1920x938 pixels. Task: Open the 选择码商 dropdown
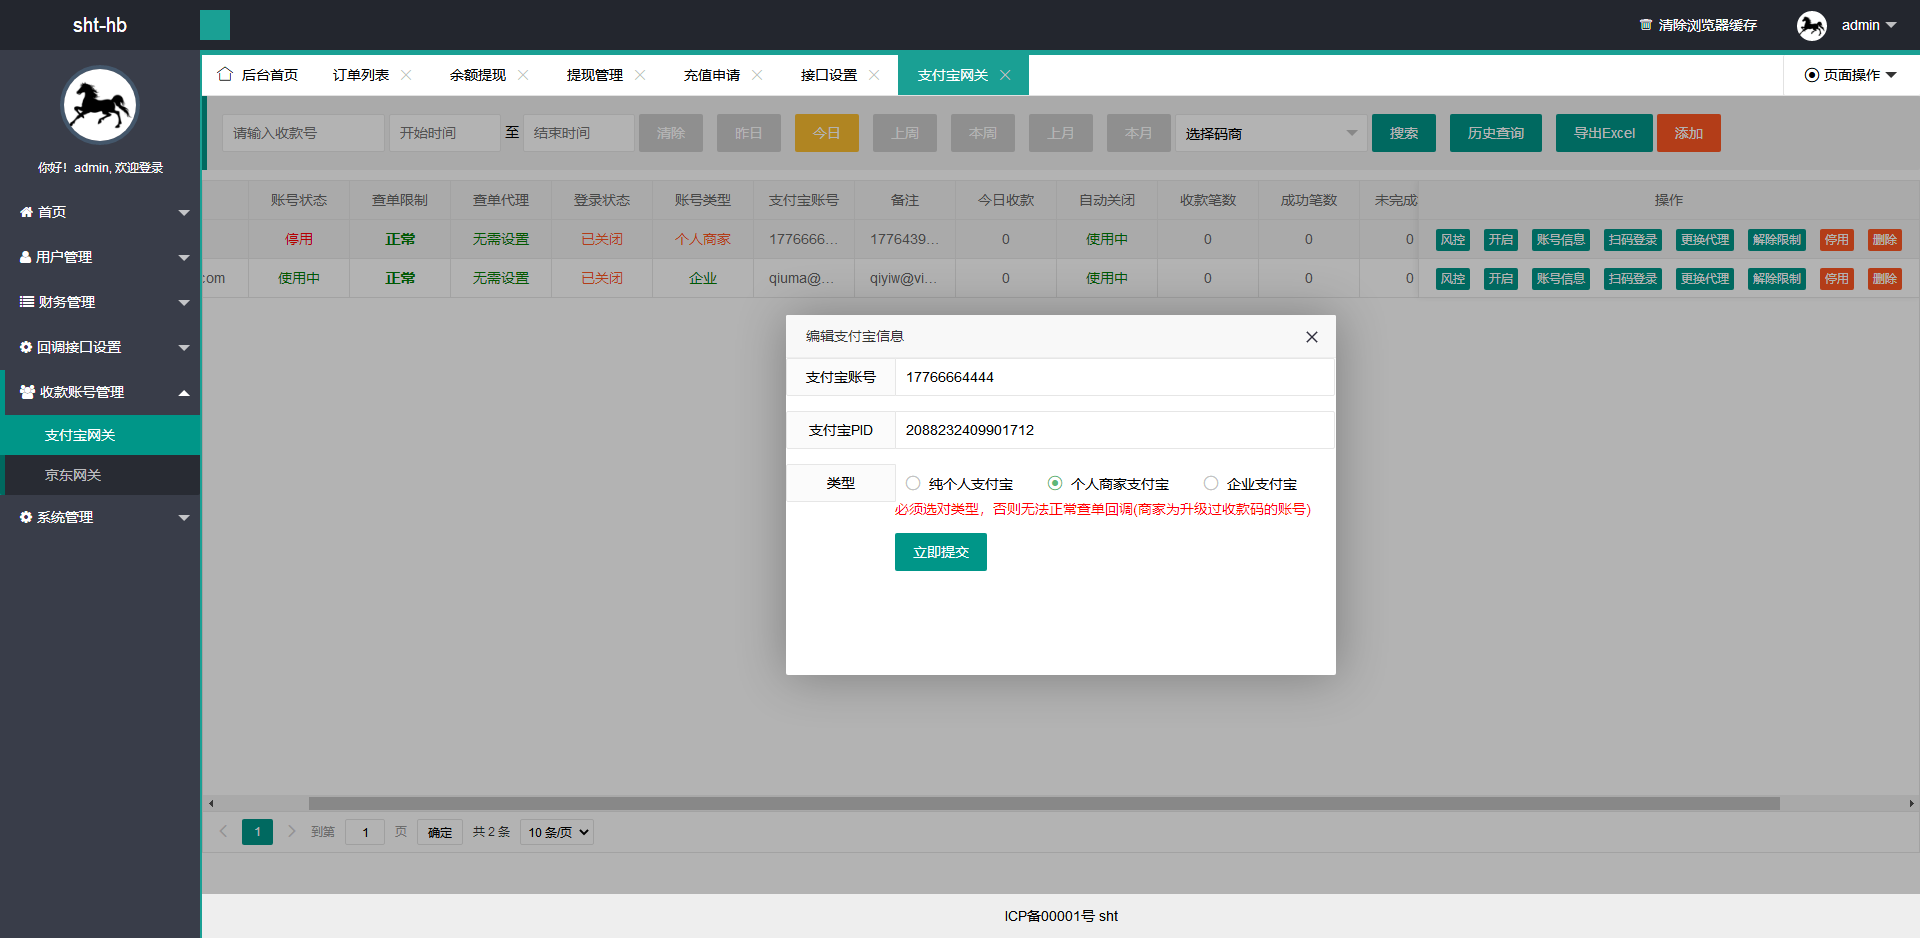pyautogui.click(x=1270, y=133)
